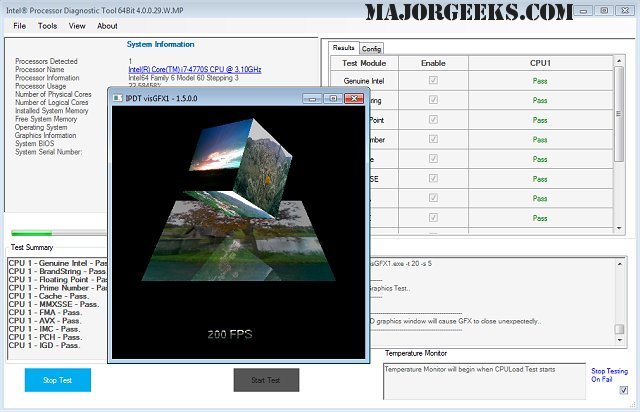This screenshot has width=640, height=412.
Task: Open the File menu
Action: tap(19, 26)
